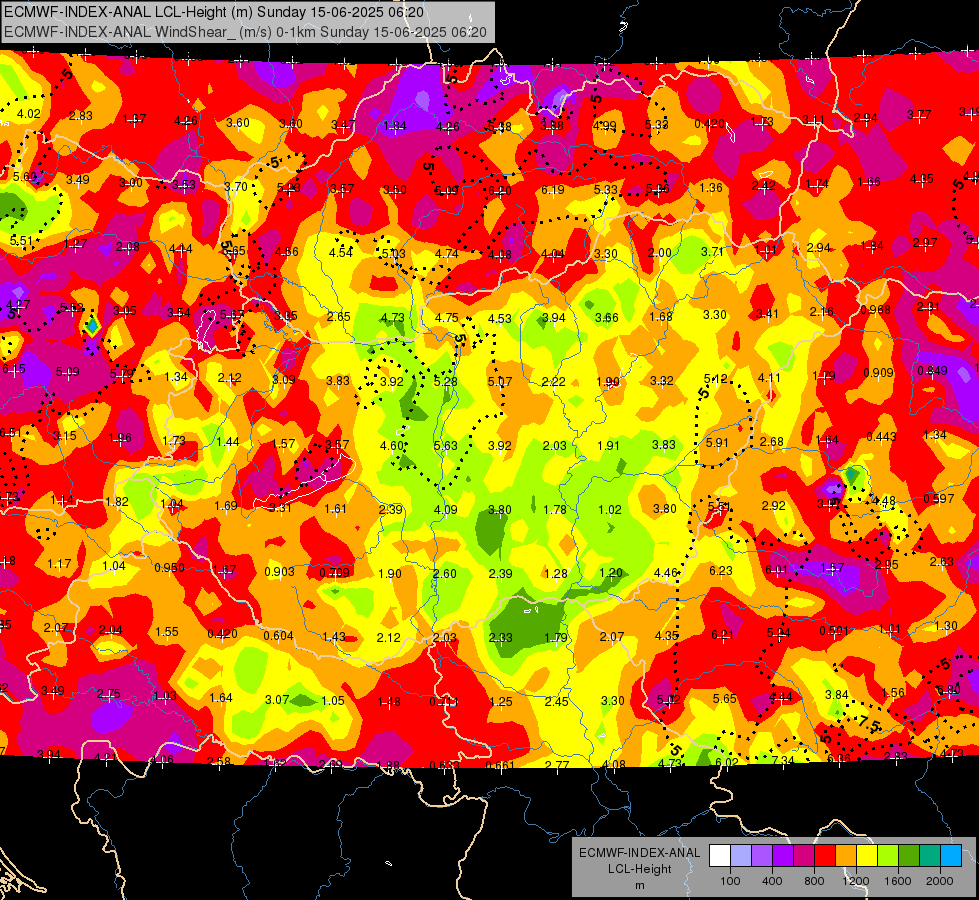This screenshot has height=900, width=979.
Task: Click the value 3.07
Action: [x=277, y=700]
